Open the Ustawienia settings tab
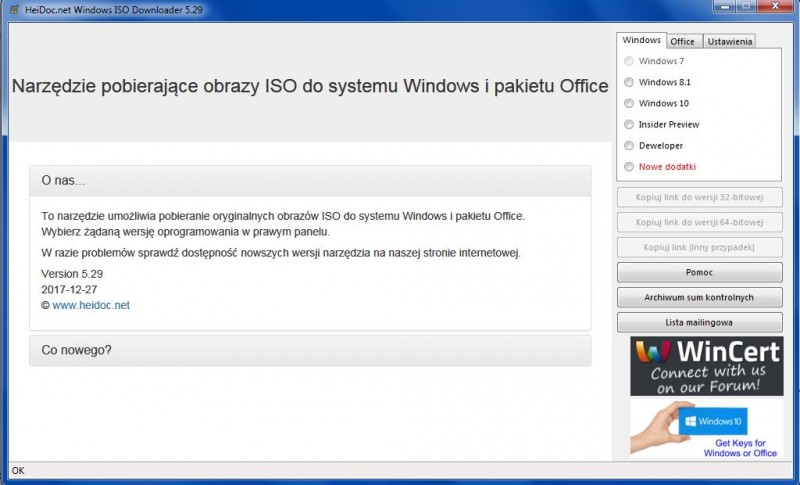The height and width of the screenshot is (485, 800). tap(730, 42)
